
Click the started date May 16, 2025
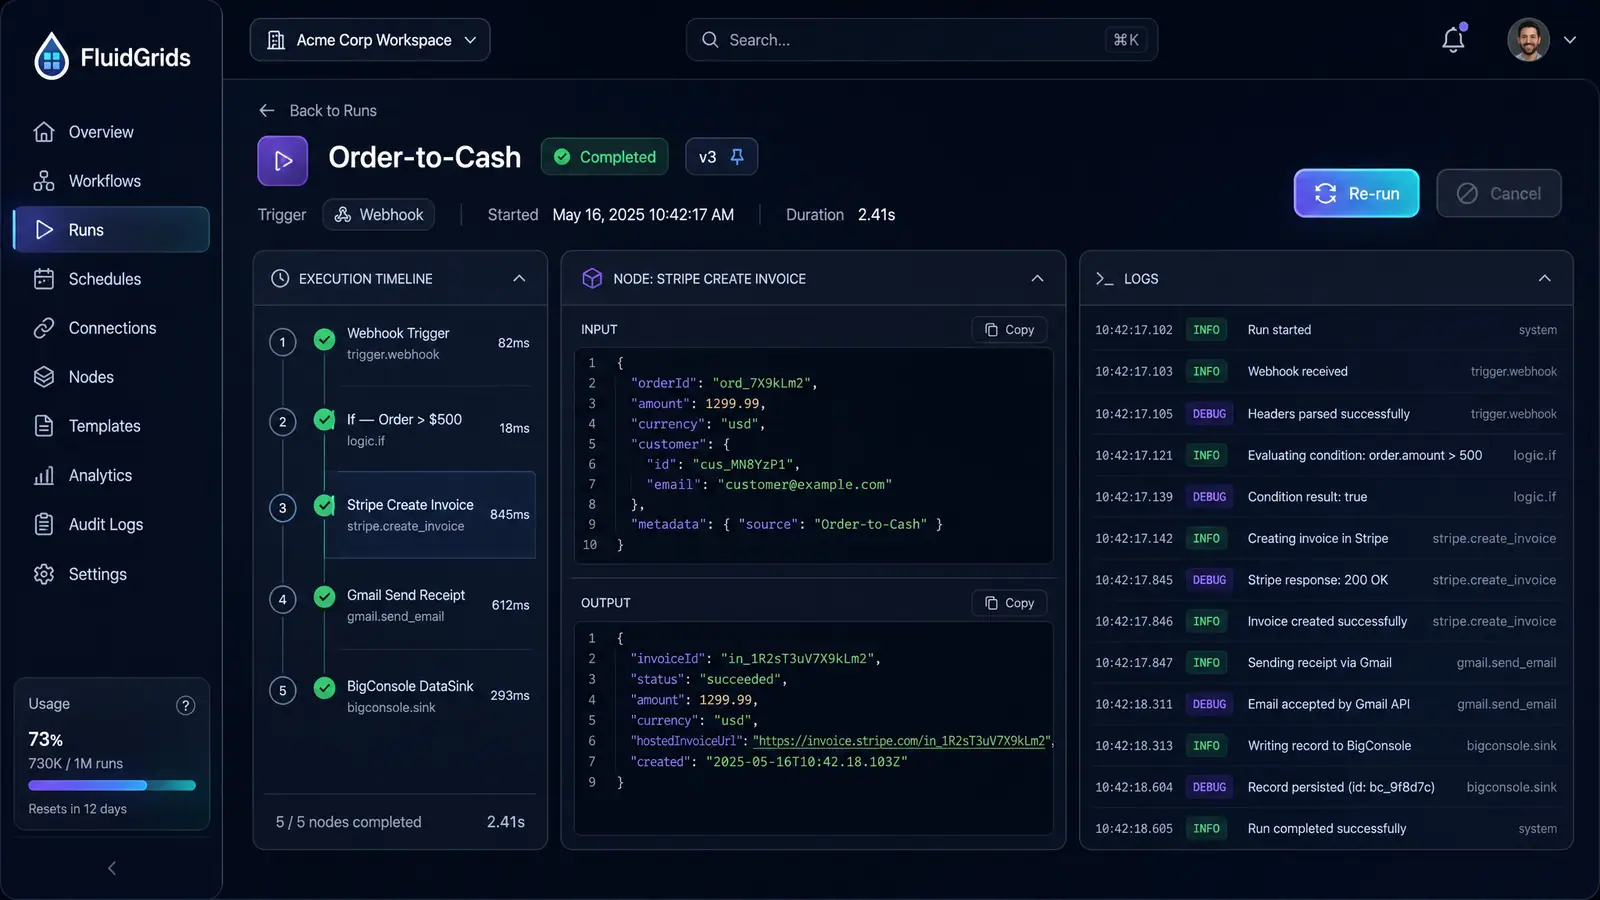pos(643,215)
